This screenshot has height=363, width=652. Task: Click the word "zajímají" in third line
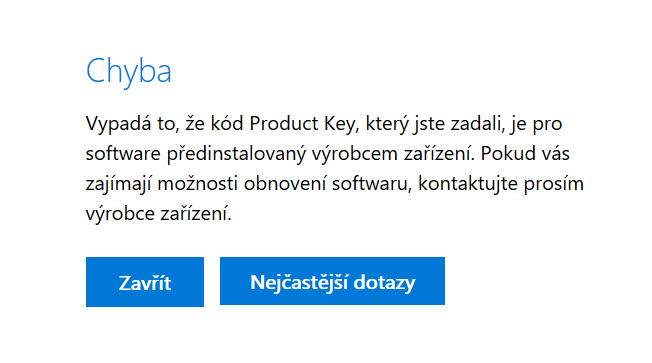(x=119, y=184)
